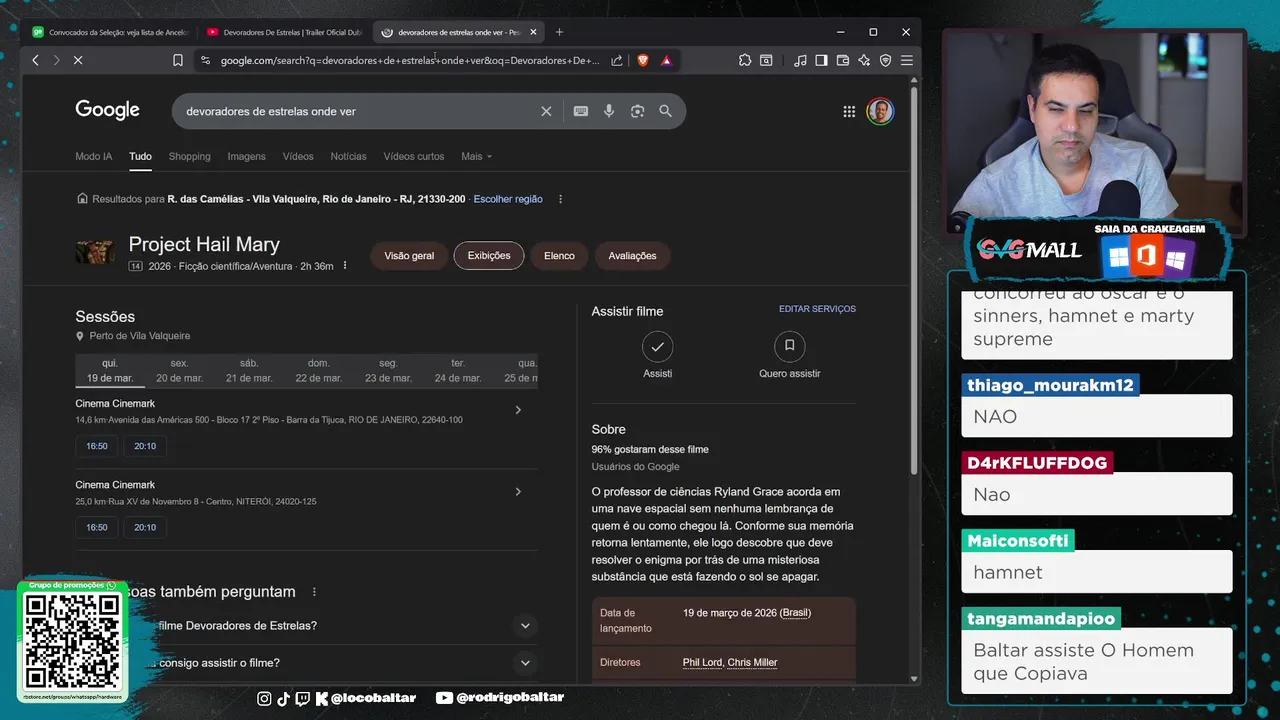Click the bookmark icon beside address bar
Image resolution: width=1280 pixels, height=720 pixels.
click(x=178, y=61)
